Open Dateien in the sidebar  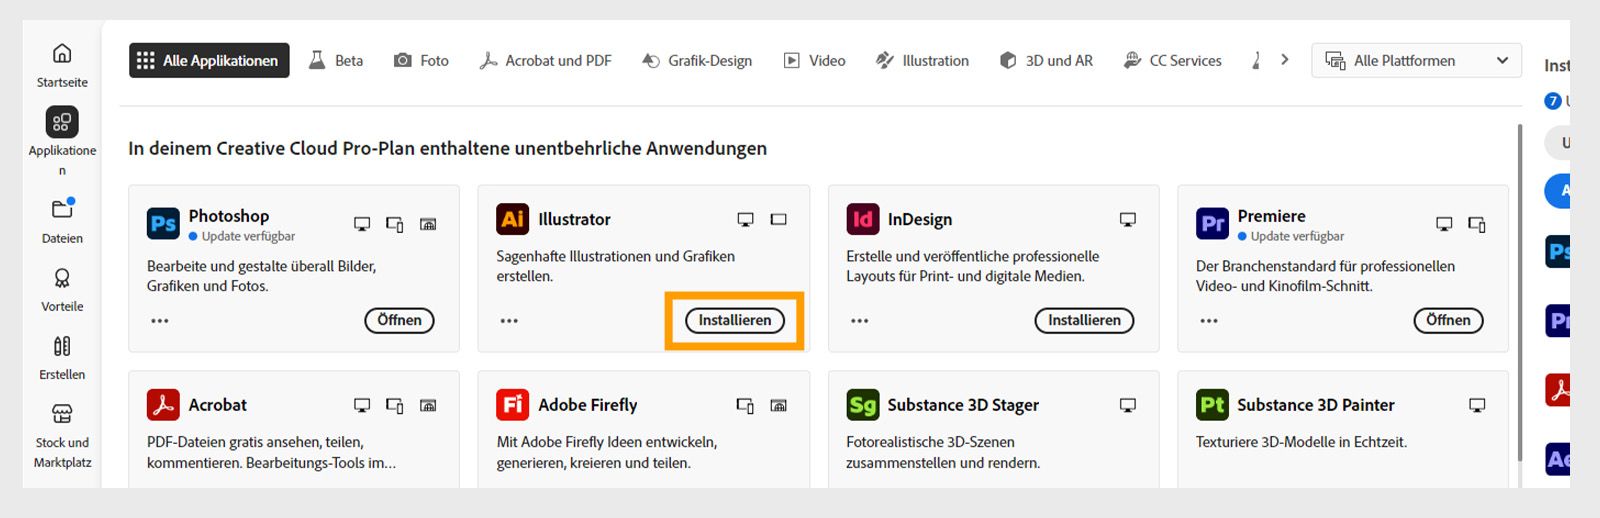tap(62, 220)
